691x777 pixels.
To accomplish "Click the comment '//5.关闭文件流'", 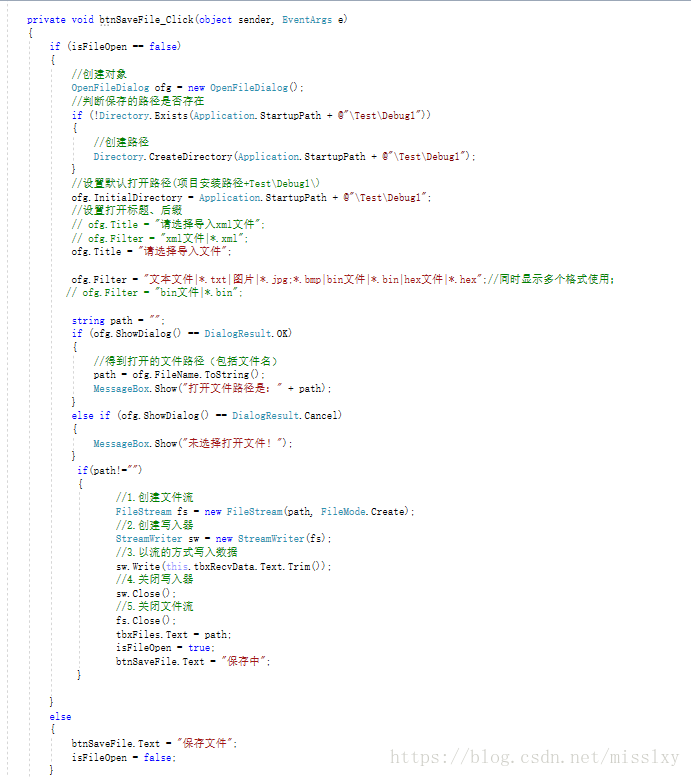I will 154,606.
